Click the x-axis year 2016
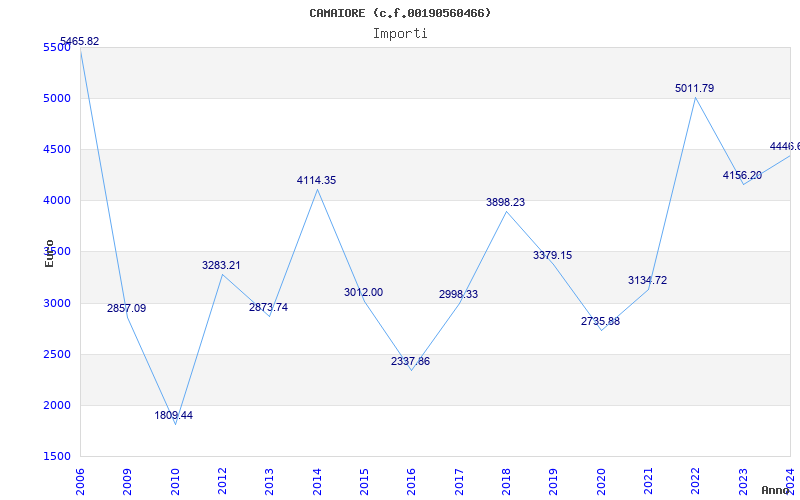Viewport: 800px width, 500px height. click(411, 482)
